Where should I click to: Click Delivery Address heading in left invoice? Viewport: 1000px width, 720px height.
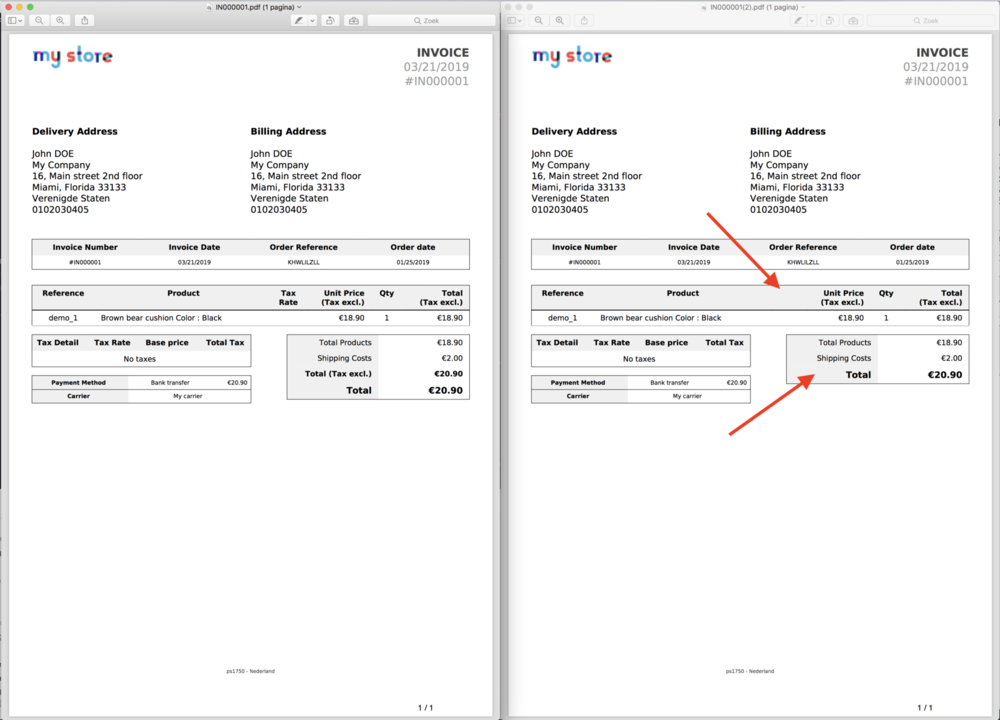pos(75,131)
